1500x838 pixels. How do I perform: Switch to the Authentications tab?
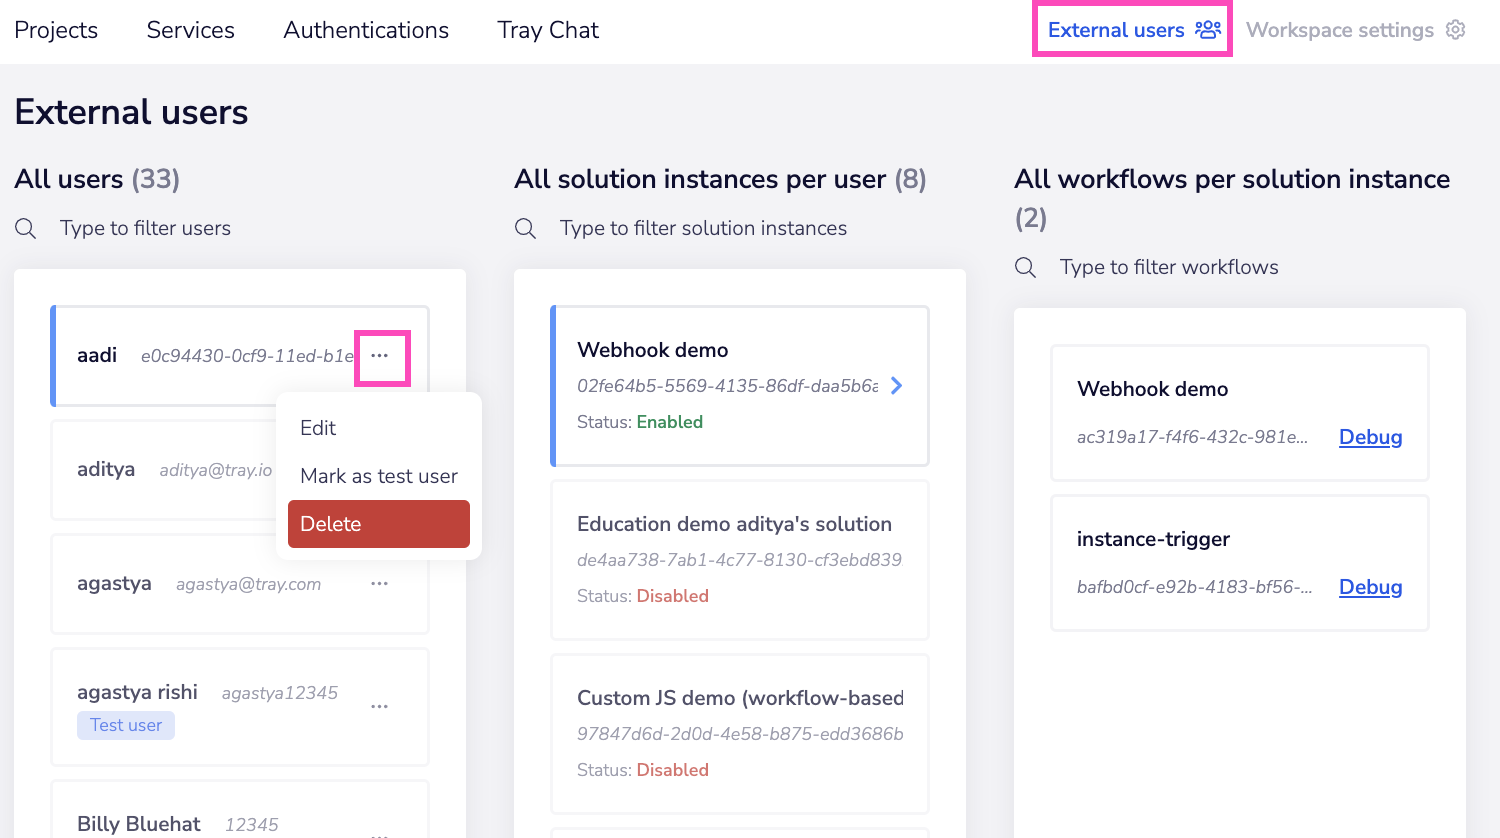pos(366,30)
